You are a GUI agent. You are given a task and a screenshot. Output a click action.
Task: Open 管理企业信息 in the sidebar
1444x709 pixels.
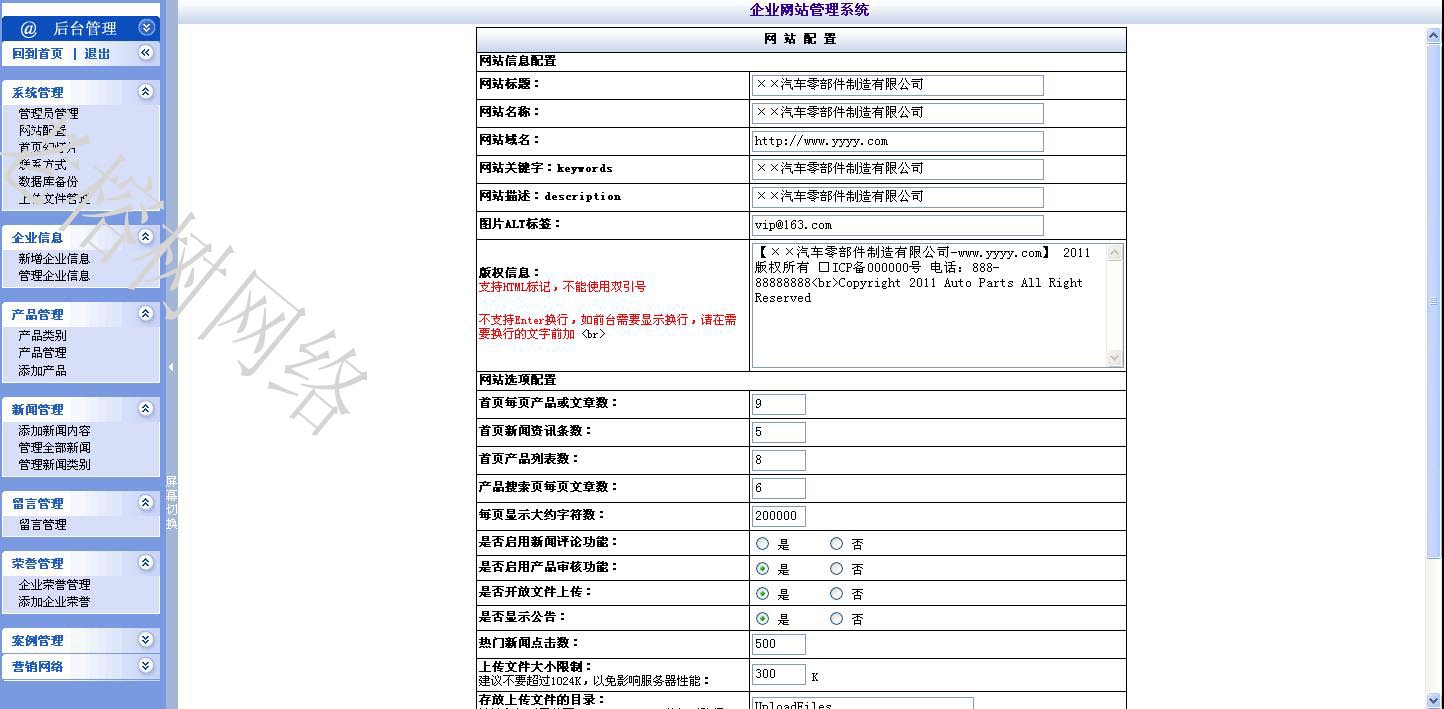click(54, 276)
